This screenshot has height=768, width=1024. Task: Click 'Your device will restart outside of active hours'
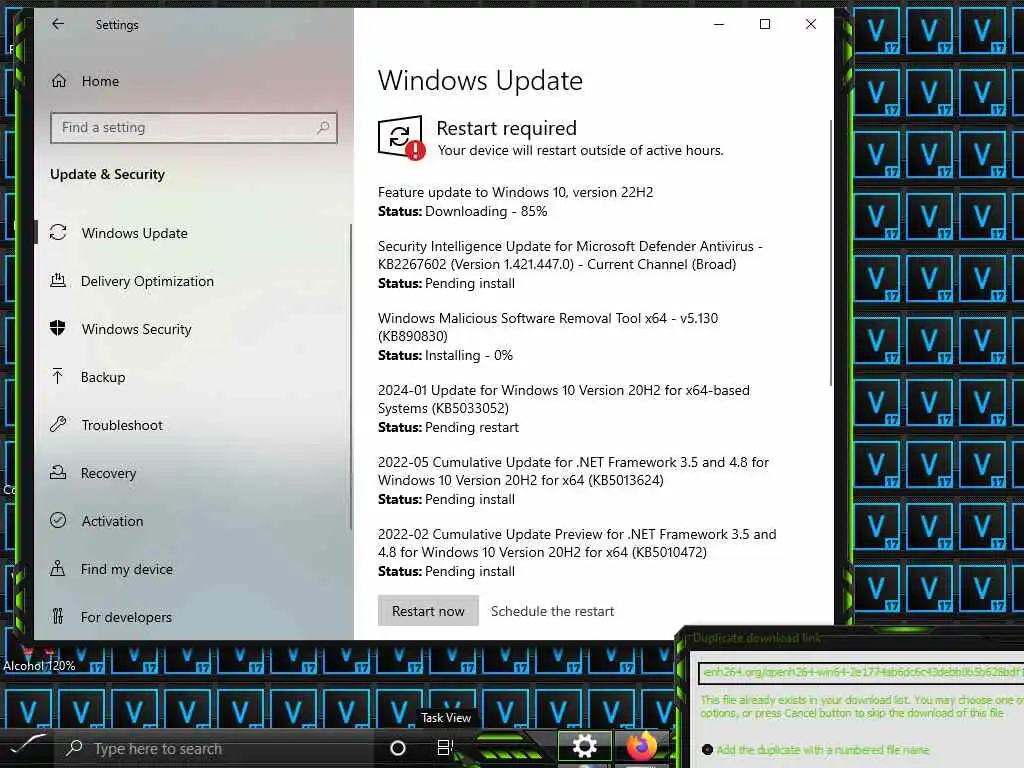coord(581,150)
